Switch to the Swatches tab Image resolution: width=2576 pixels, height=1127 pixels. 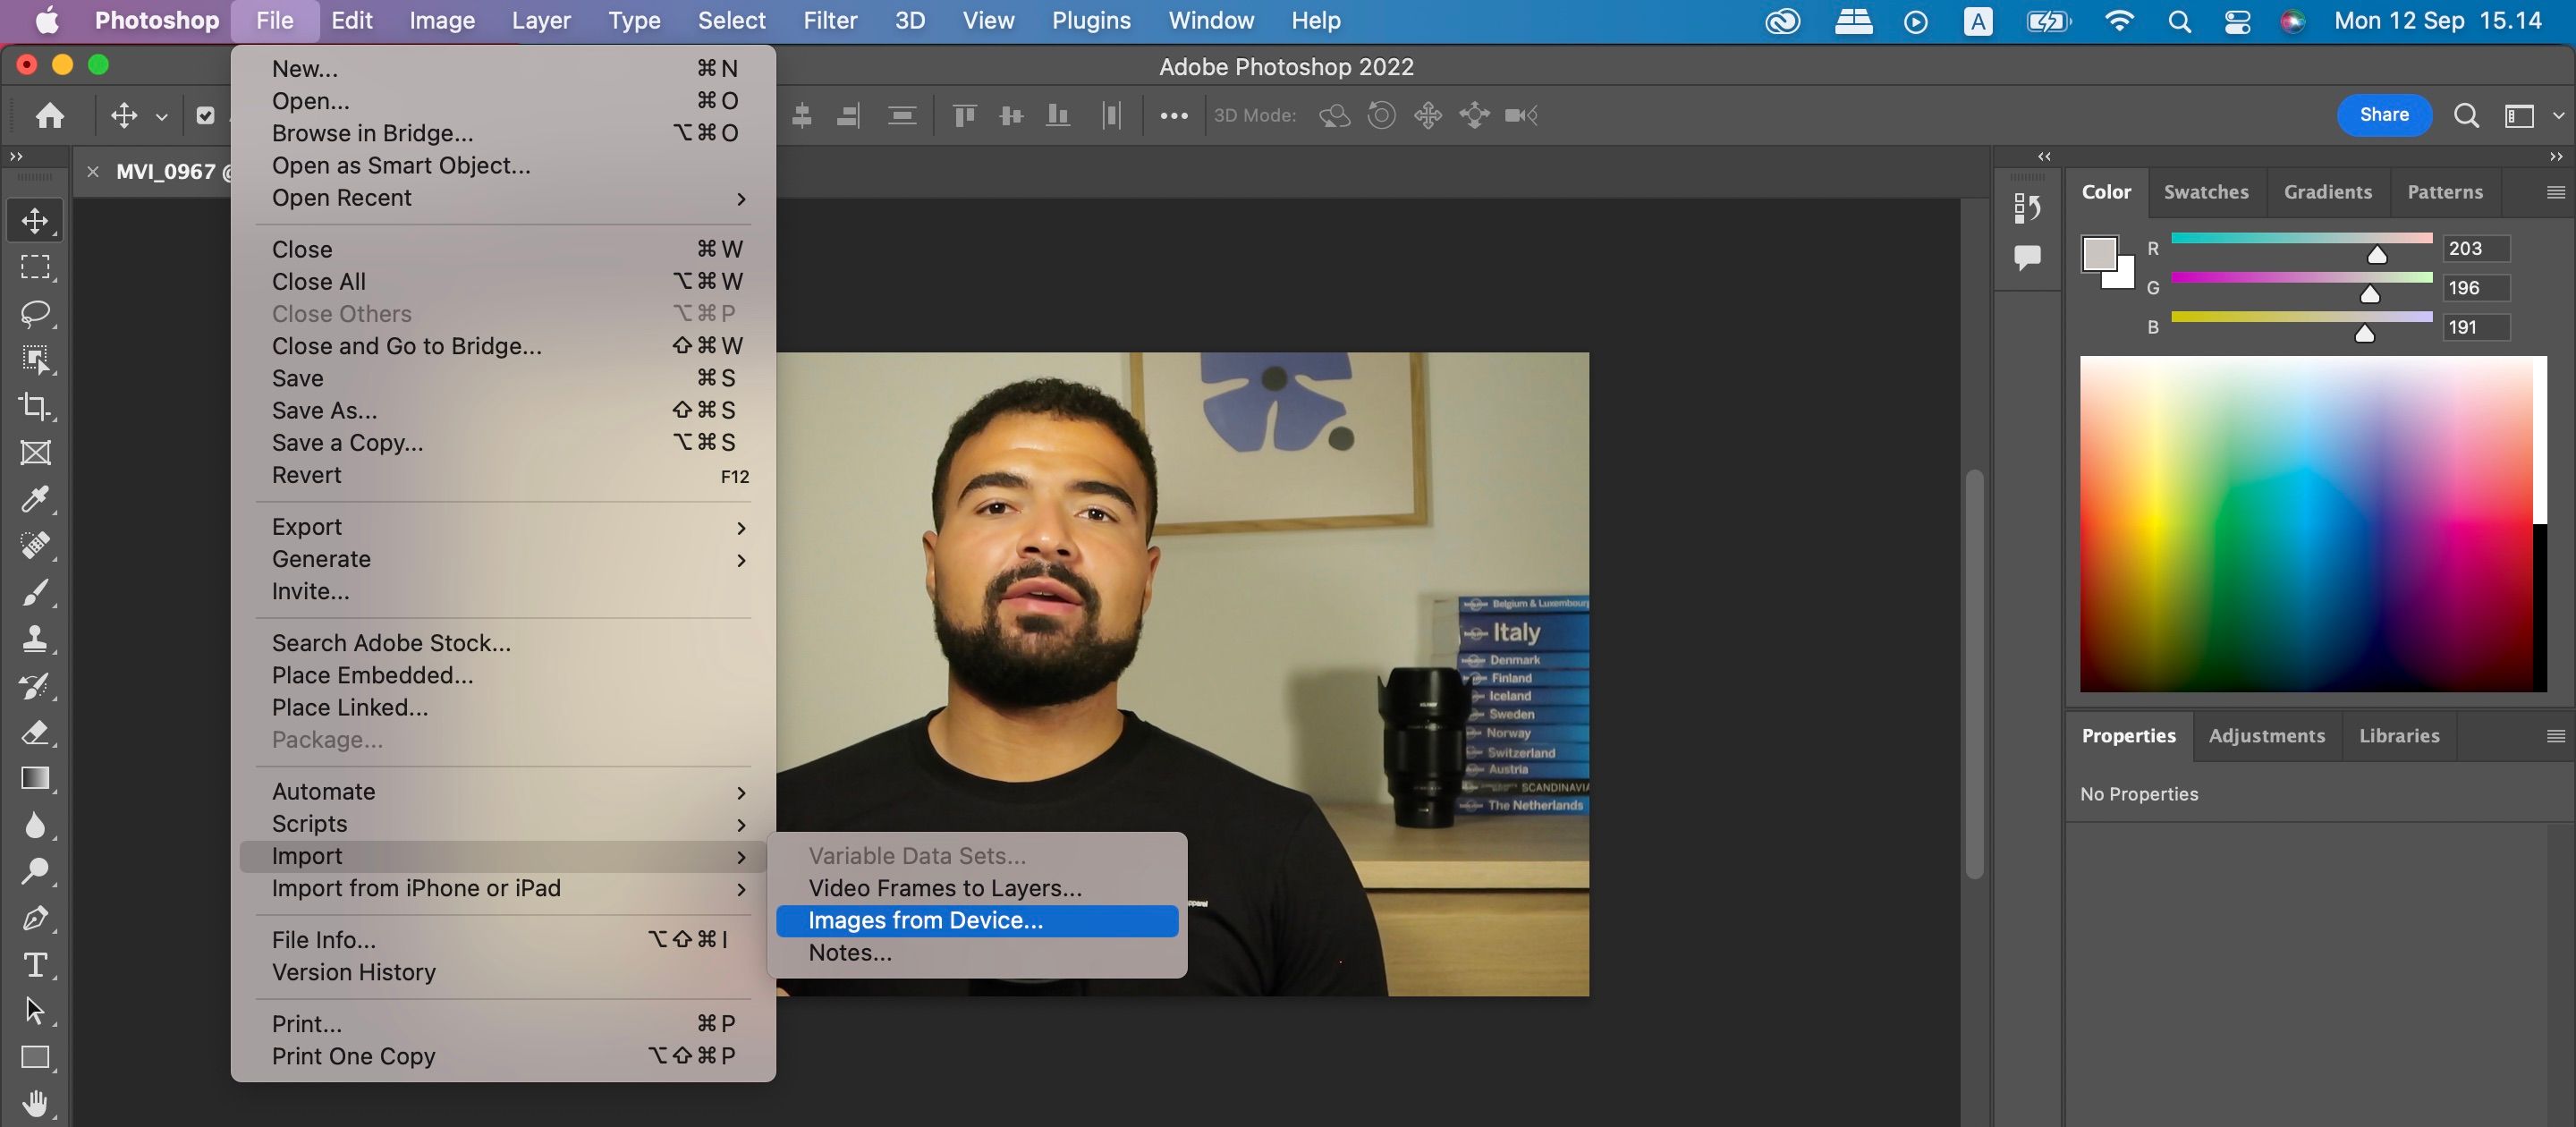coord(2205,192)
